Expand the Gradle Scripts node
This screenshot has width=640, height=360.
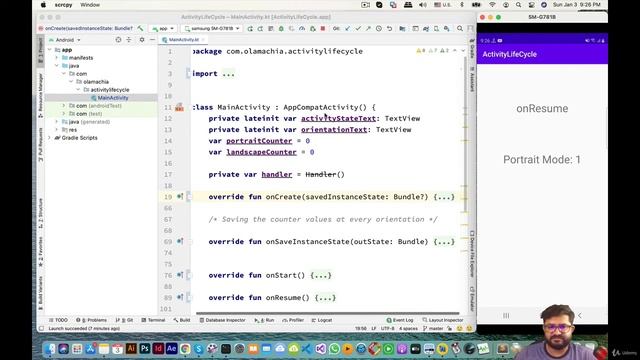coord(50,138)
